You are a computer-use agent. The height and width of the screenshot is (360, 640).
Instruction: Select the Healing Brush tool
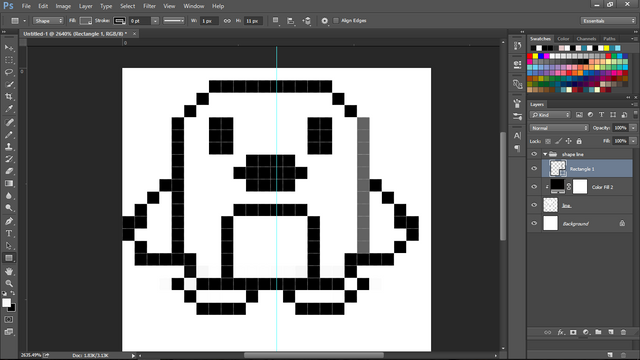[x=9, y=122]
